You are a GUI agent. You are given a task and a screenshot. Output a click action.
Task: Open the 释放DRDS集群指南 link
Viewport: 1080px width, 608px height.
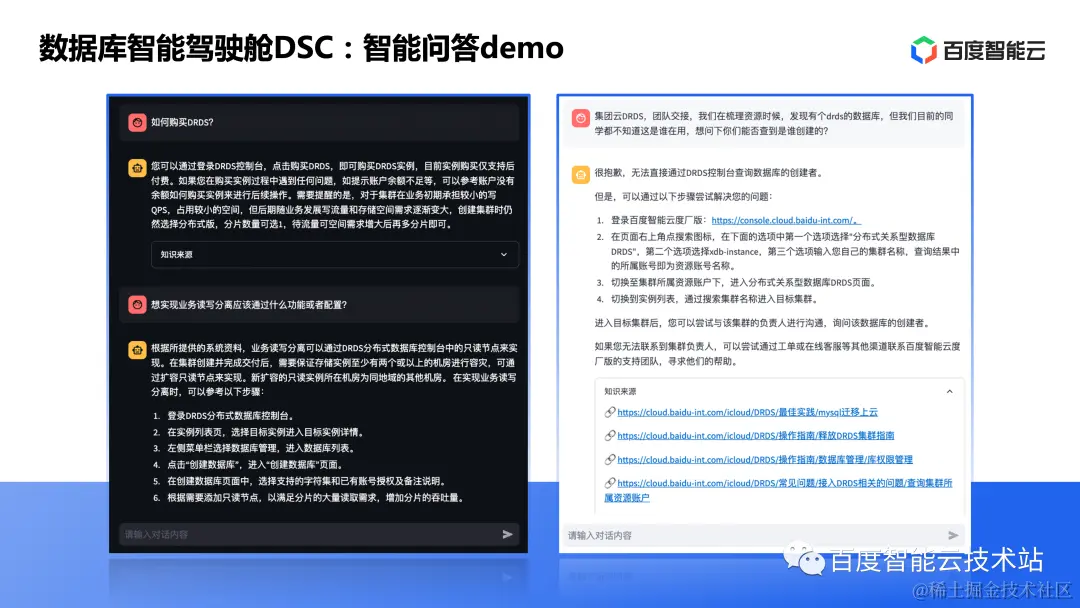[755, 435]
